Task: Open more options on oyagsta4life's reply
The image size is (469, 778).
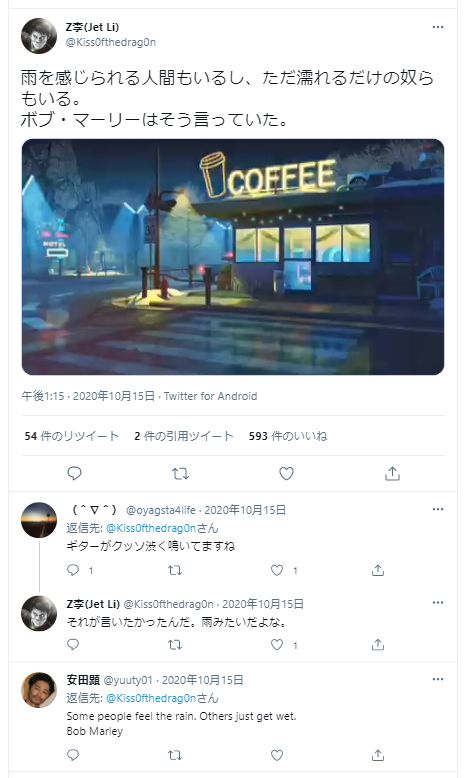Action: click(x=438, y=509)
